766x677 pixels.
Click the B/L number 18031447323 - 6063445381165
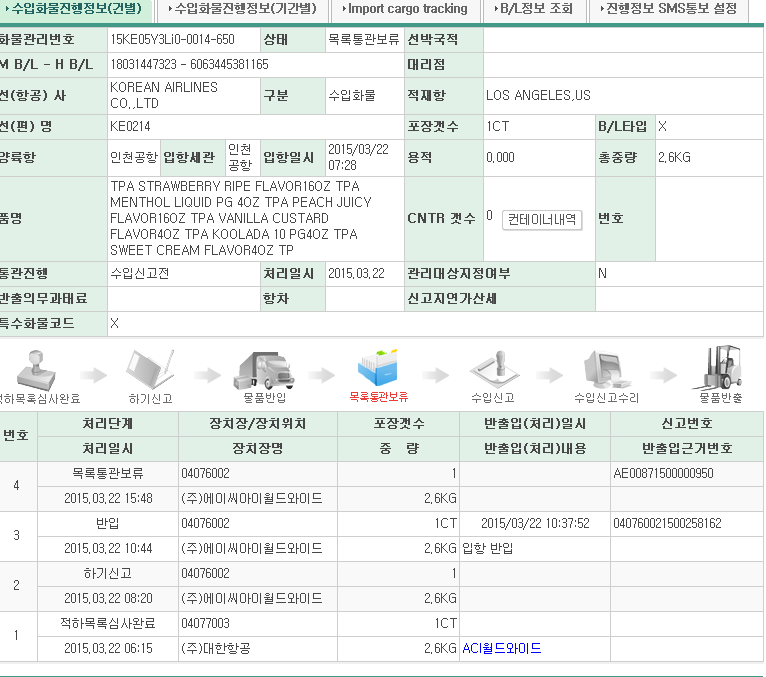(x=190, y=64)
